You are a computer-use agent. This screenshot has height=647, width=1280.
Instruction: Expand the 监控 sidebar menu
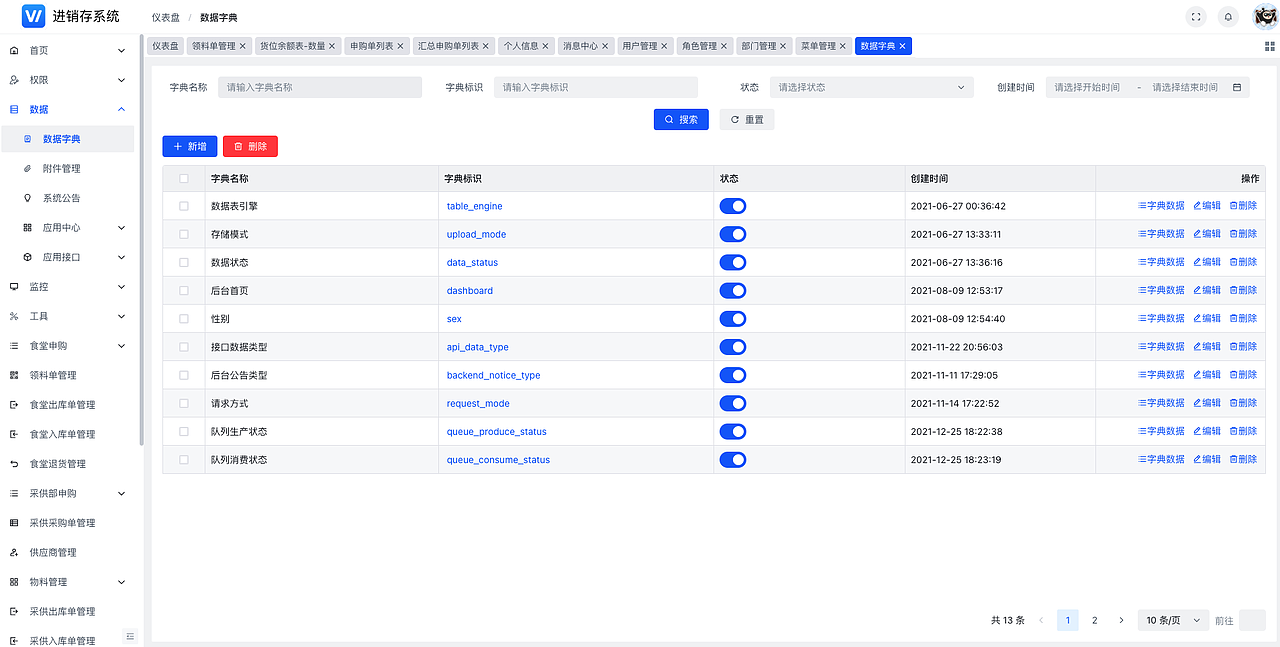point(67,286)
